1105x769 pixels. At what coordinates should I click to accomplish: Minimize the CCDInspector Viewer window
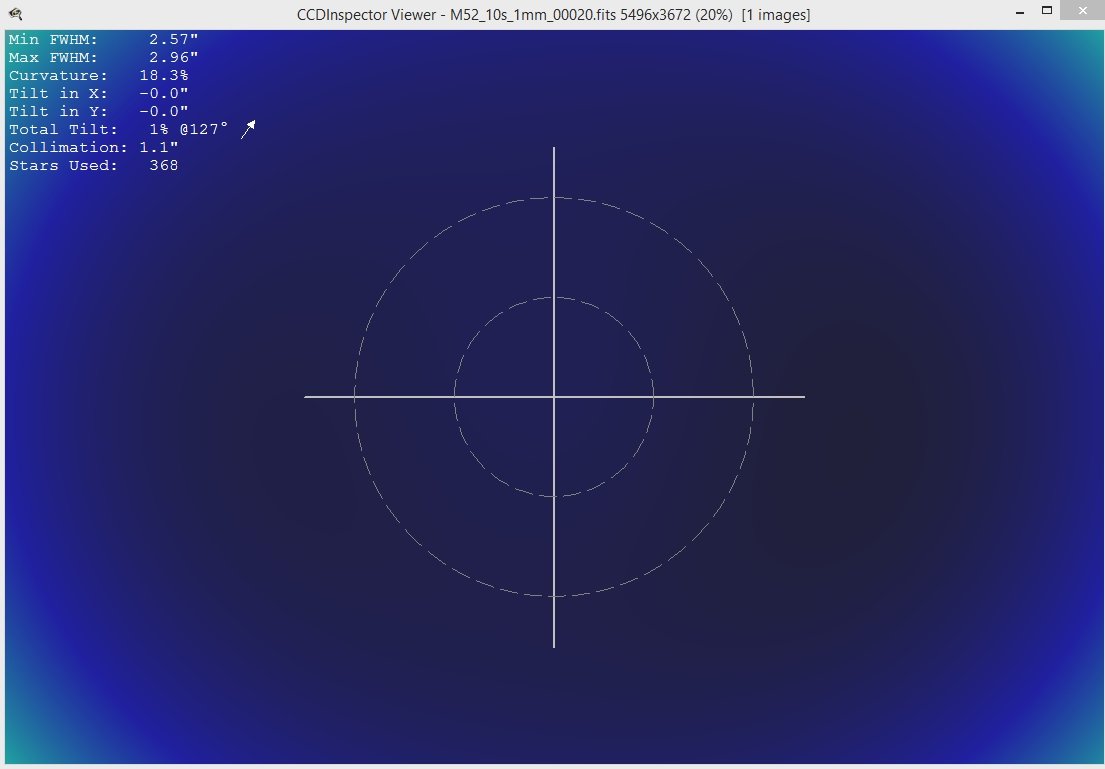1020,12
